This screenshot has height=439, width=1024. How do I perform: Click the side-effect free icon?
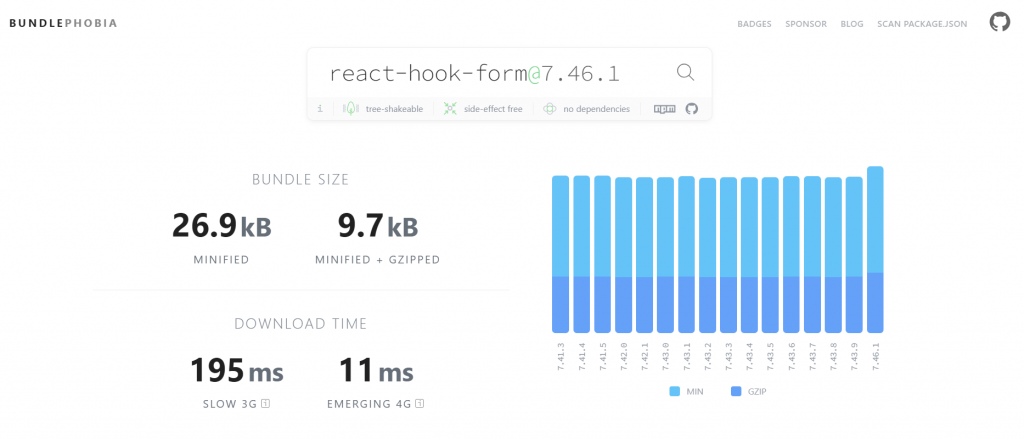click(450, 109)
